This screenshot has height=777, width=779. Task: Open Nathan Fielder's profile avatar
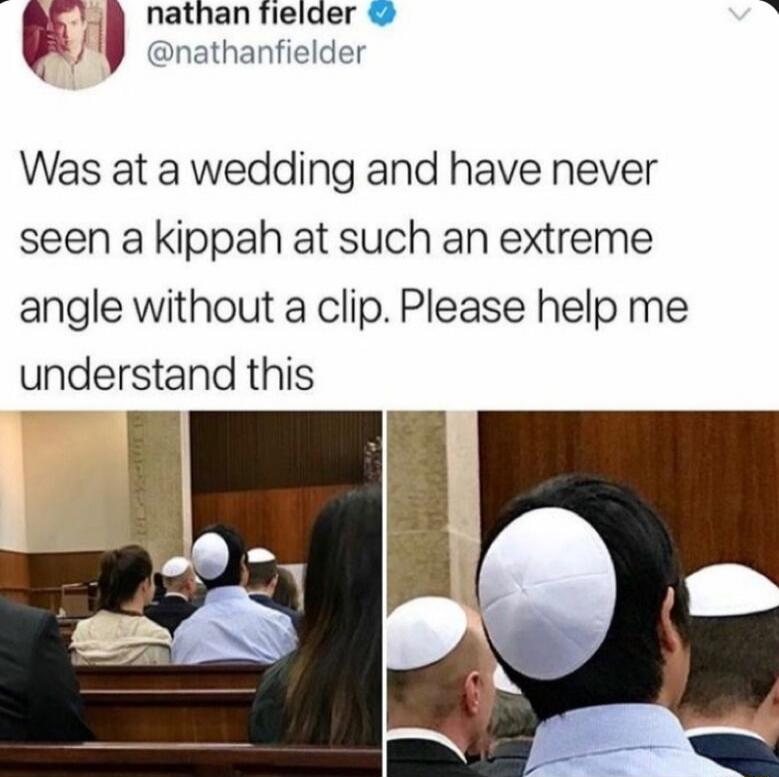pos(73,42)
